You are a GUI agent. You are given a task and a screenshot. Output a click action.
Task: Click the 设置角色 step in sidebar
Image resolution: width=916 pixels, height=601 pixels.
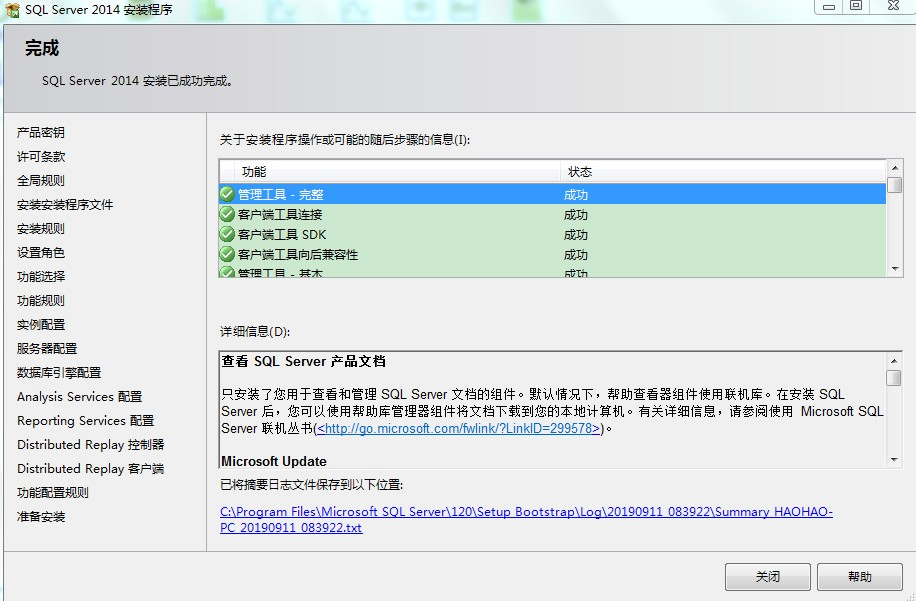(x=40, y=252)
